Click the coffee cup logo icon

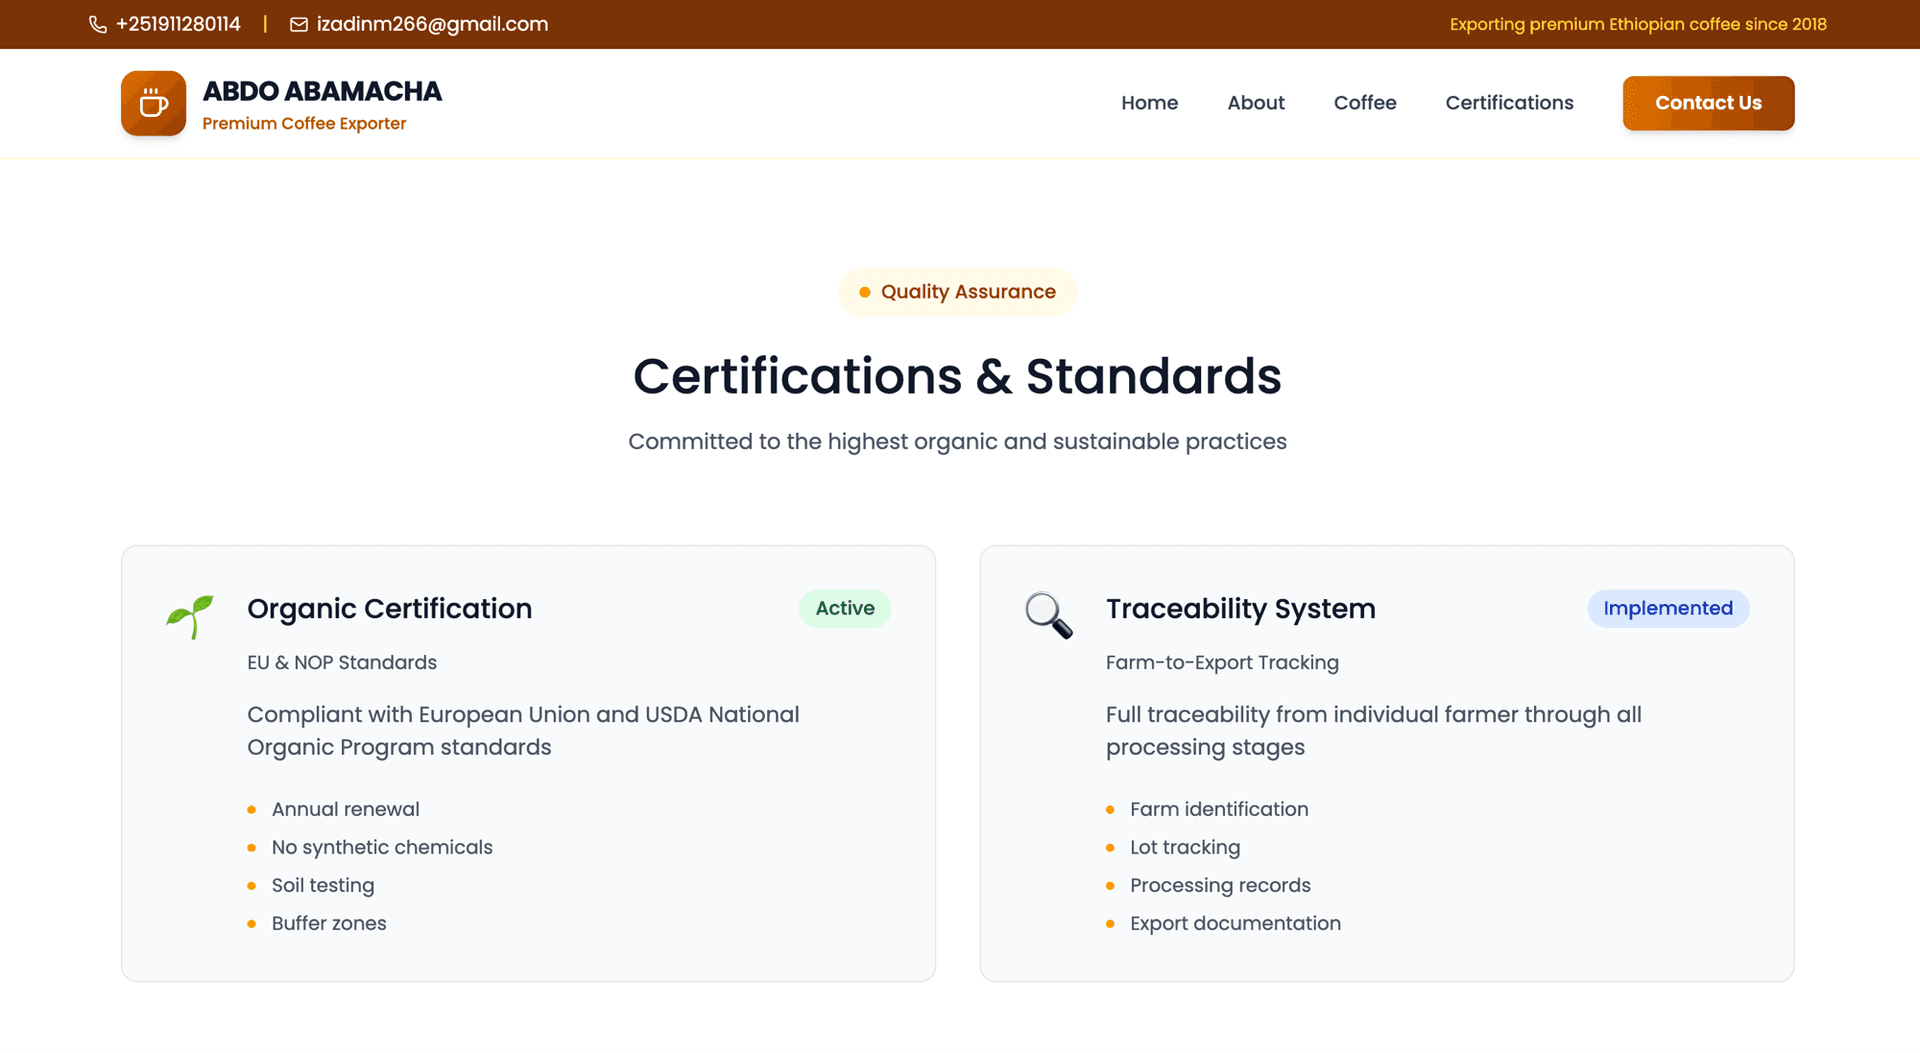point(153,103)
